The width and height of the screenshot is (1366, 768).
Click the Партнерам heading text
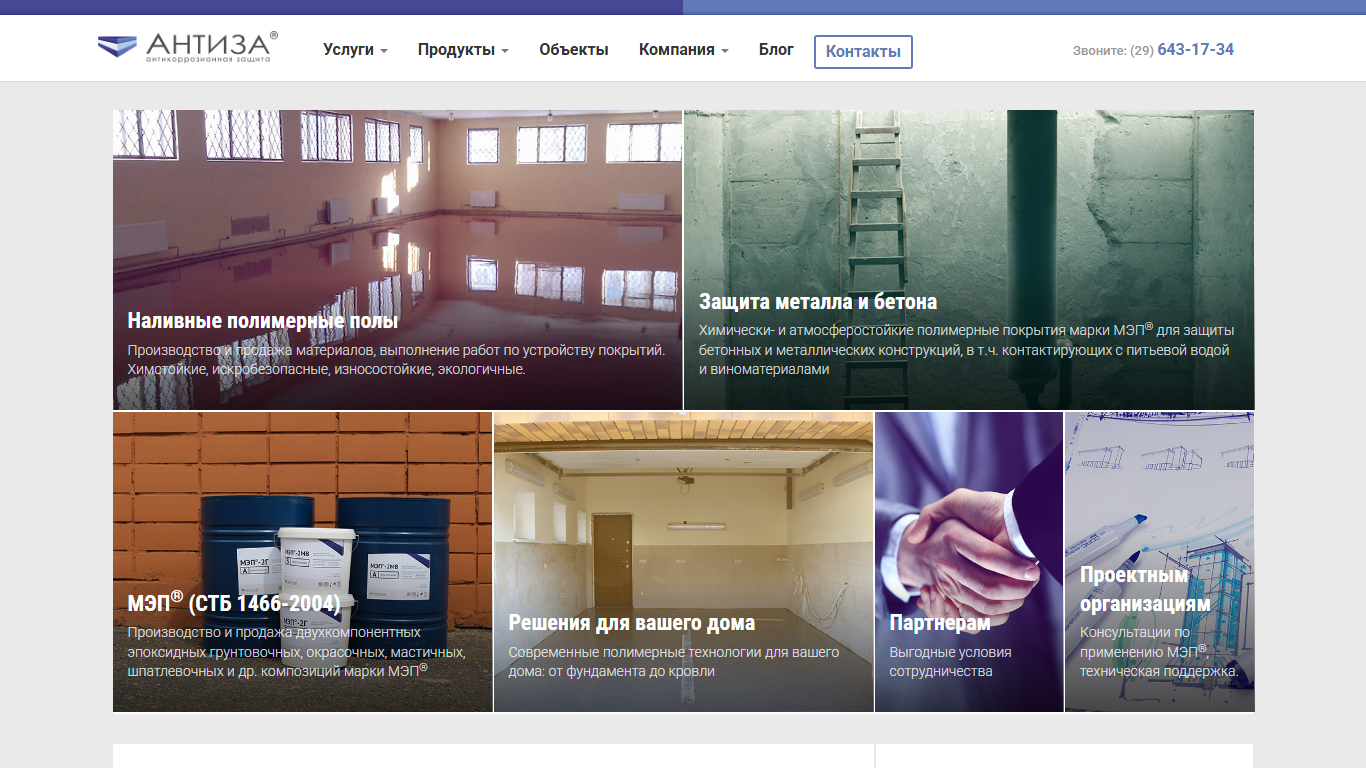(940, 623)
